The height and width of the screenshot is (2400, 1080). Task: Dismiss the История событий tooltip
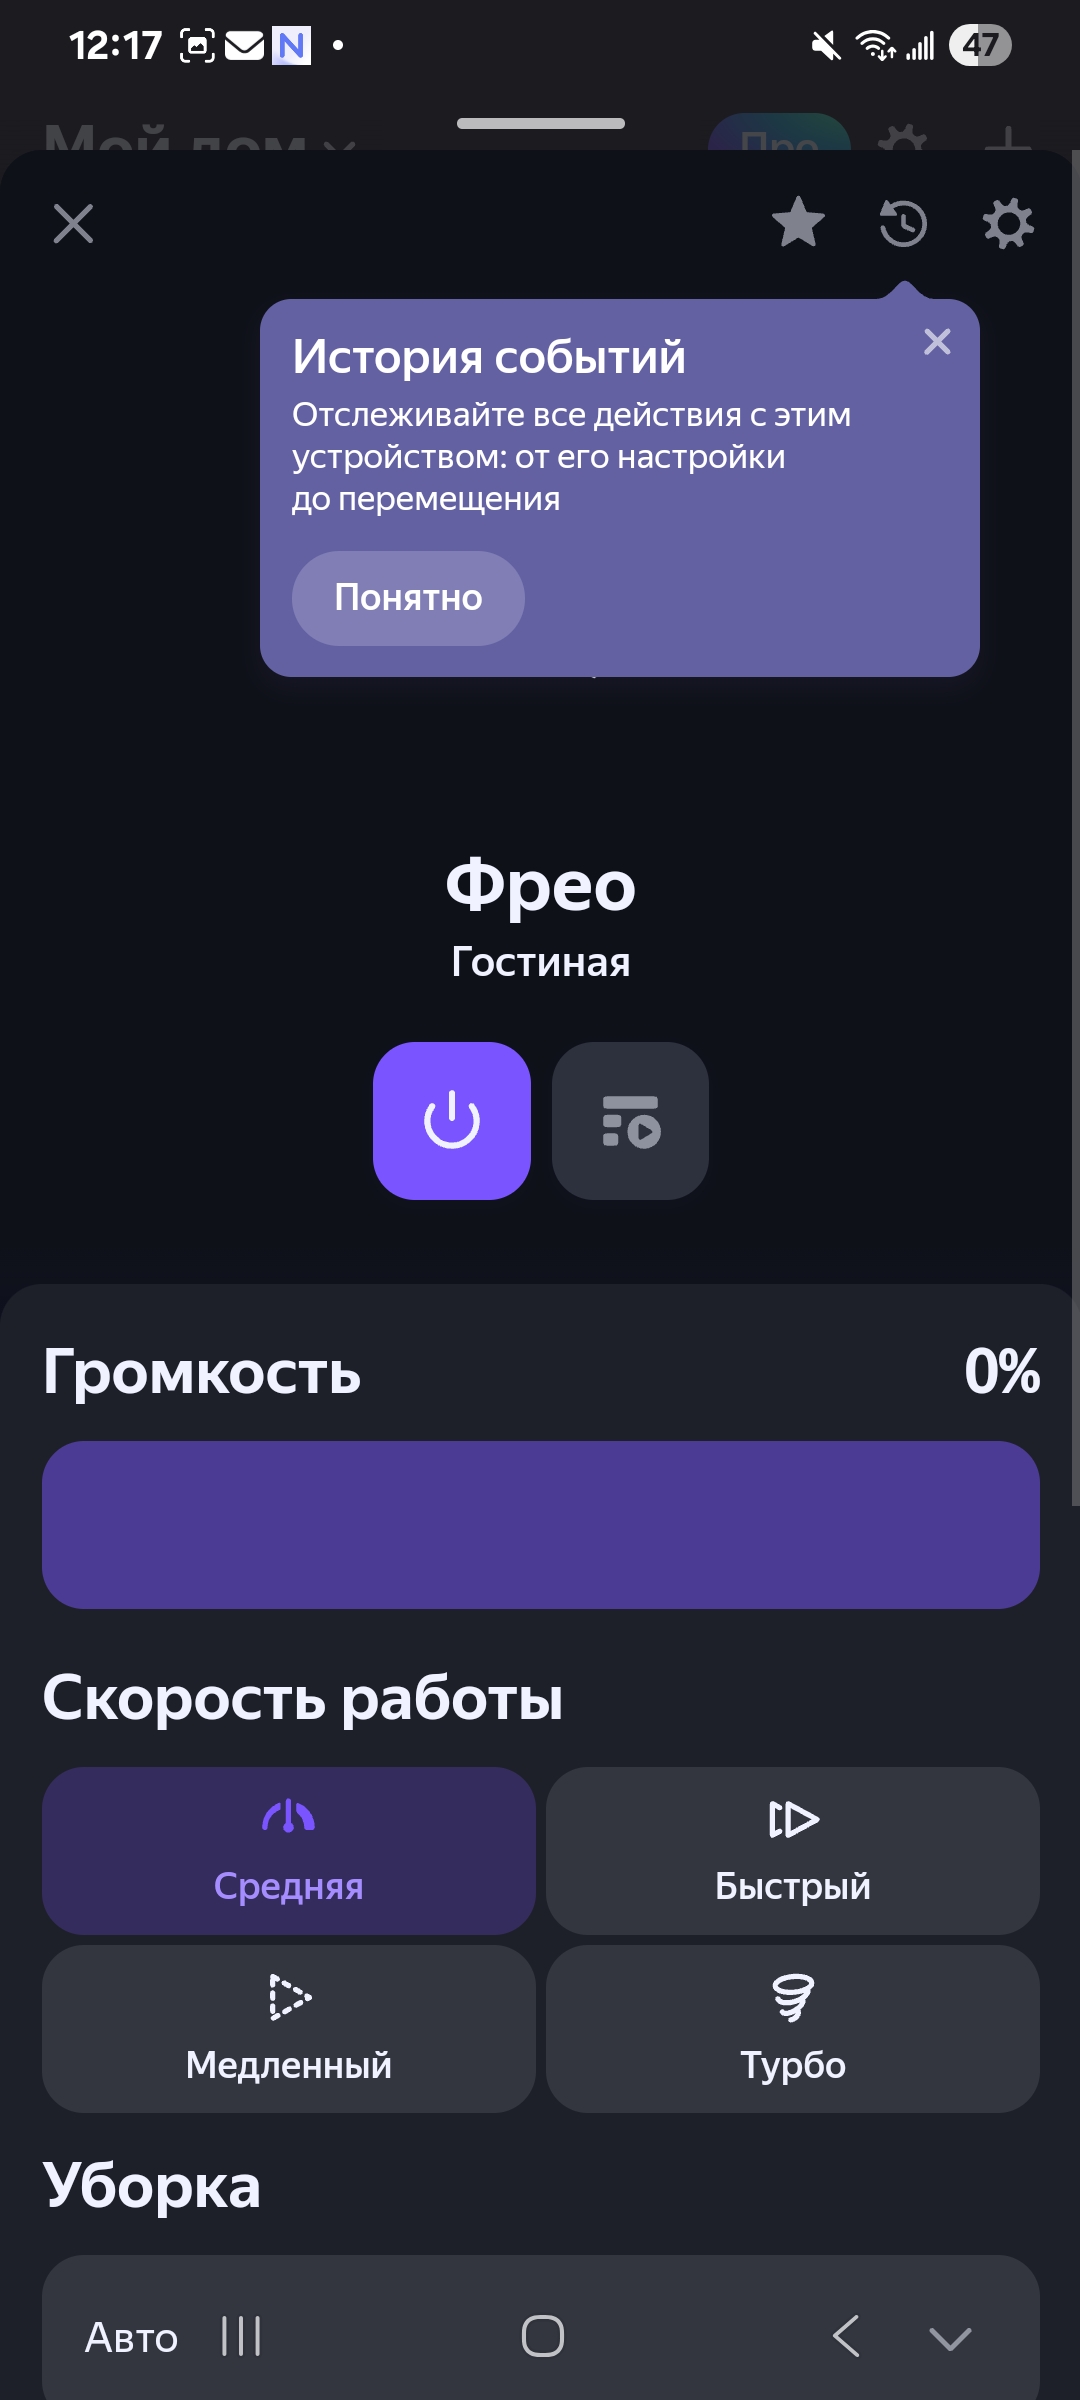click(x=937, y=342)
